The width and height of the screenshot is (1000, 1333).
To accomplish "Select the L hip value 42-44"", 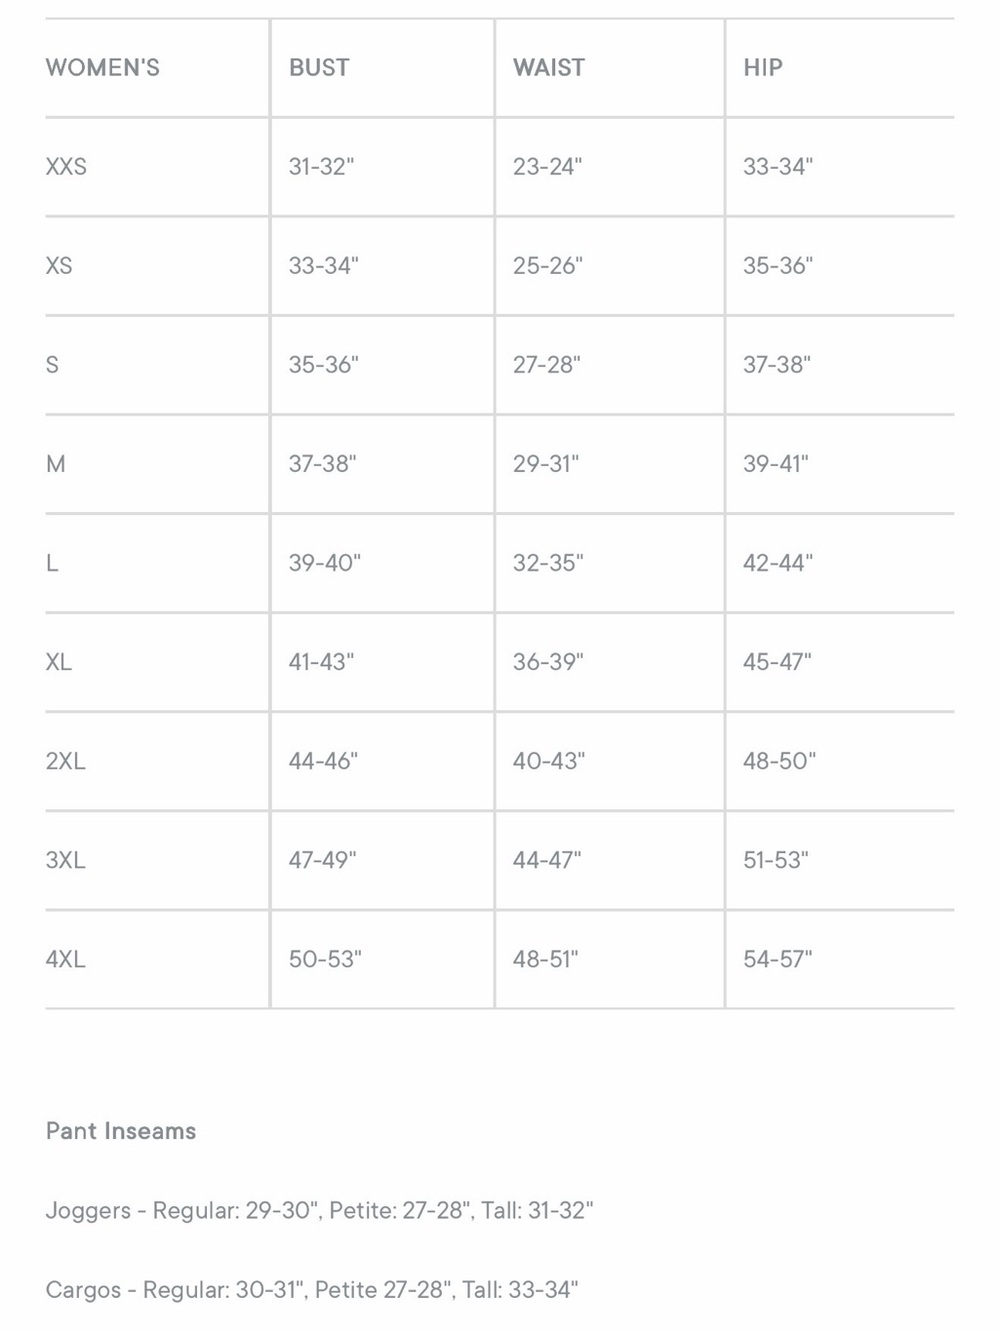I will coord(778,563).
